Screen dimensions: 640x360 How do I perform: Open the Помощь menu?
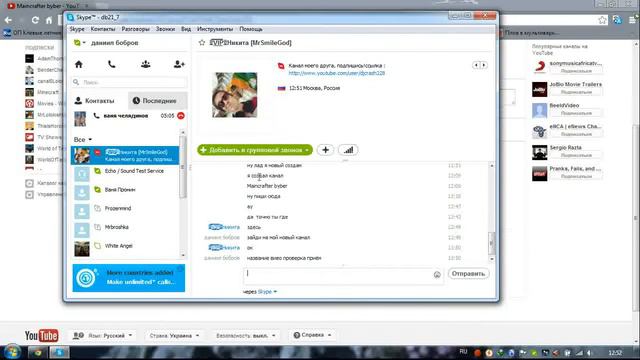251,29
